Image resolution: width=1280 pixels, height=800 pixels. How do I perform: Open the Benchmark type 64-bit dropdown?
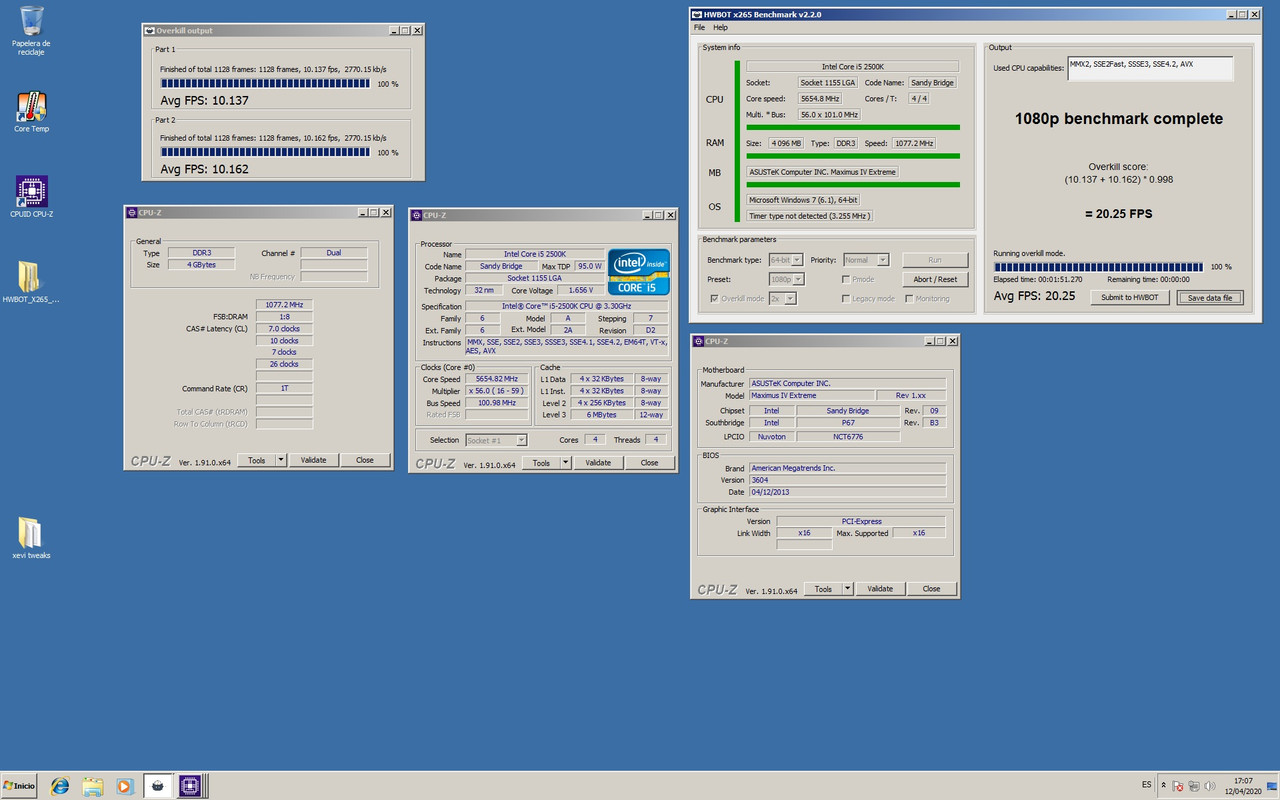[785, 260]
